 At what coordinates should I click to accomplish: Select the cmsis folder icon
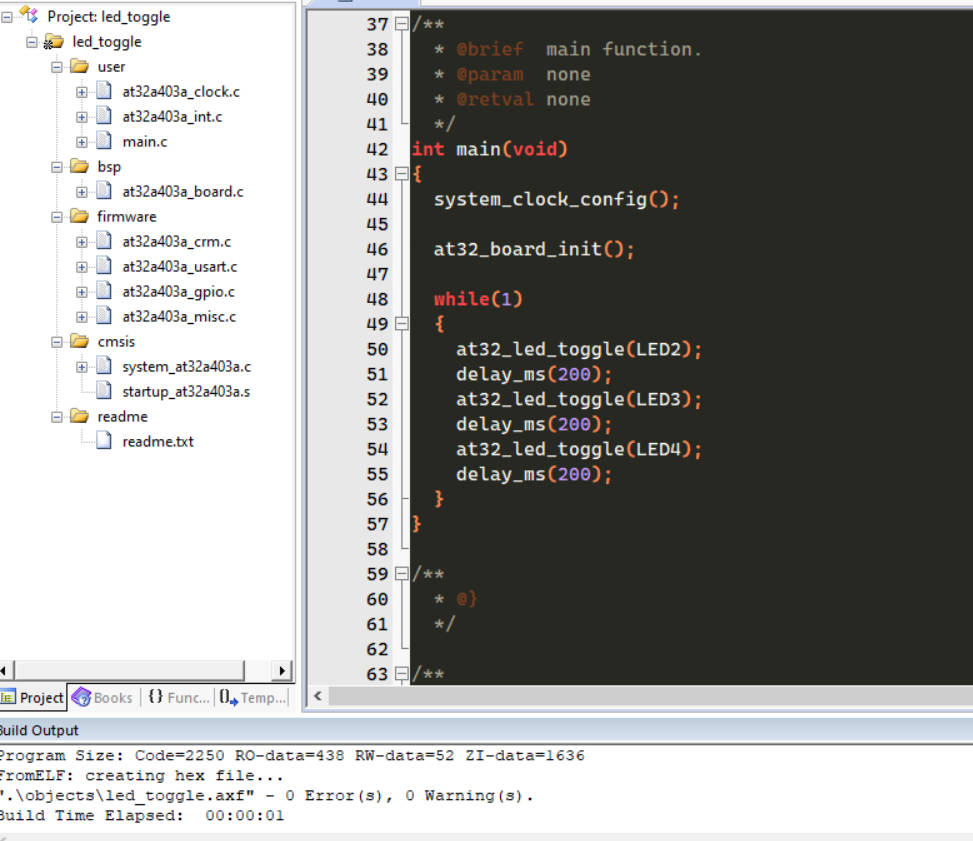pyautogui.click(x=79, y=341)
